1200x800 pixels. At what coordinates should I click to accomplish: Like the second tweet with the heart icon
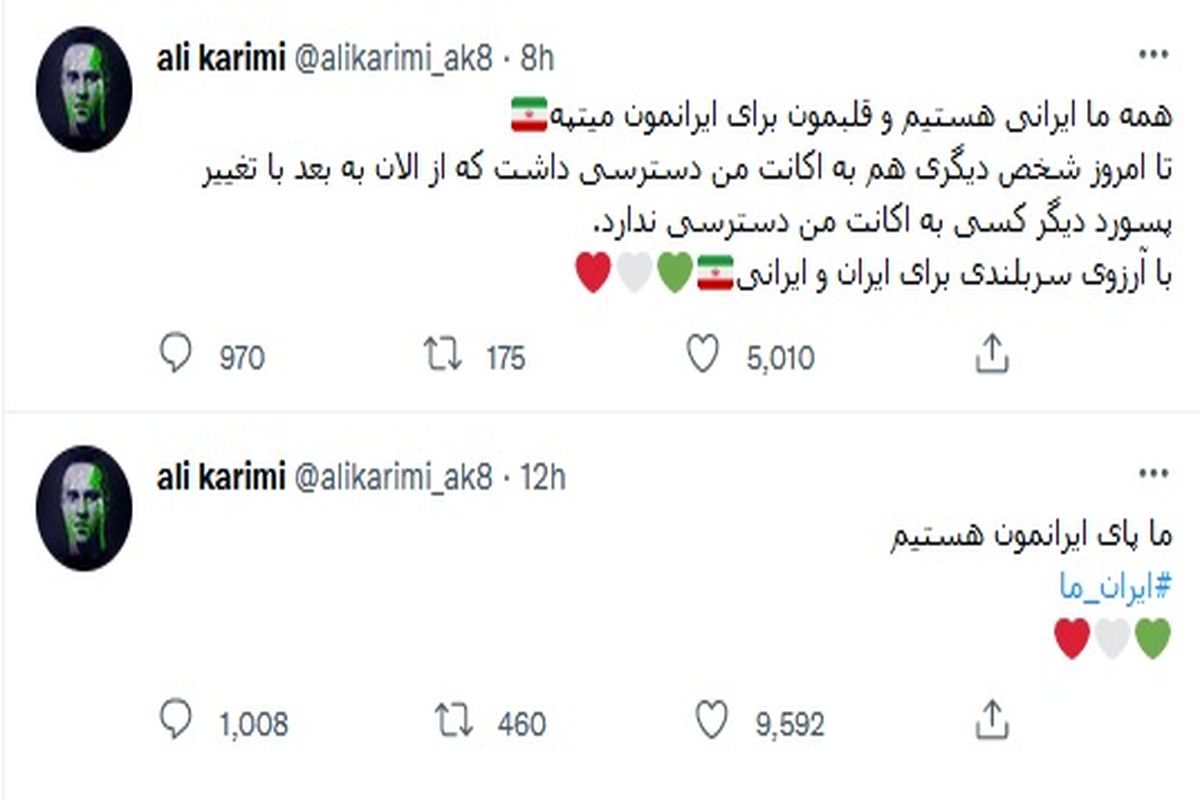pos(712,712)
